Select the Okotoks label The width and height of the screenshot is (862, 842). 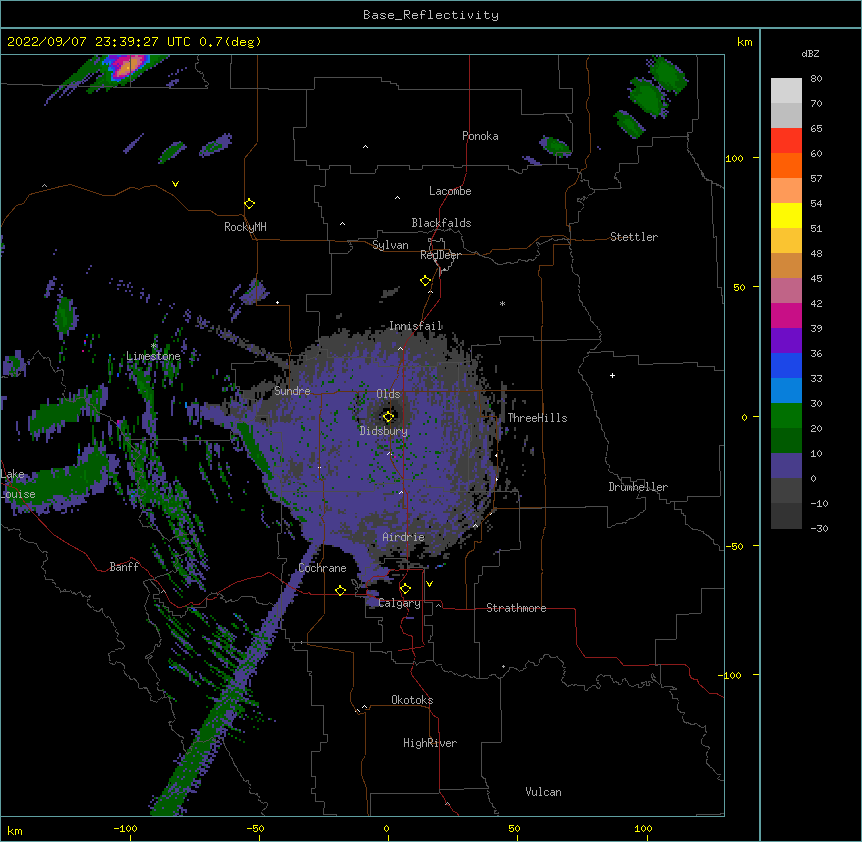(412, 700)
